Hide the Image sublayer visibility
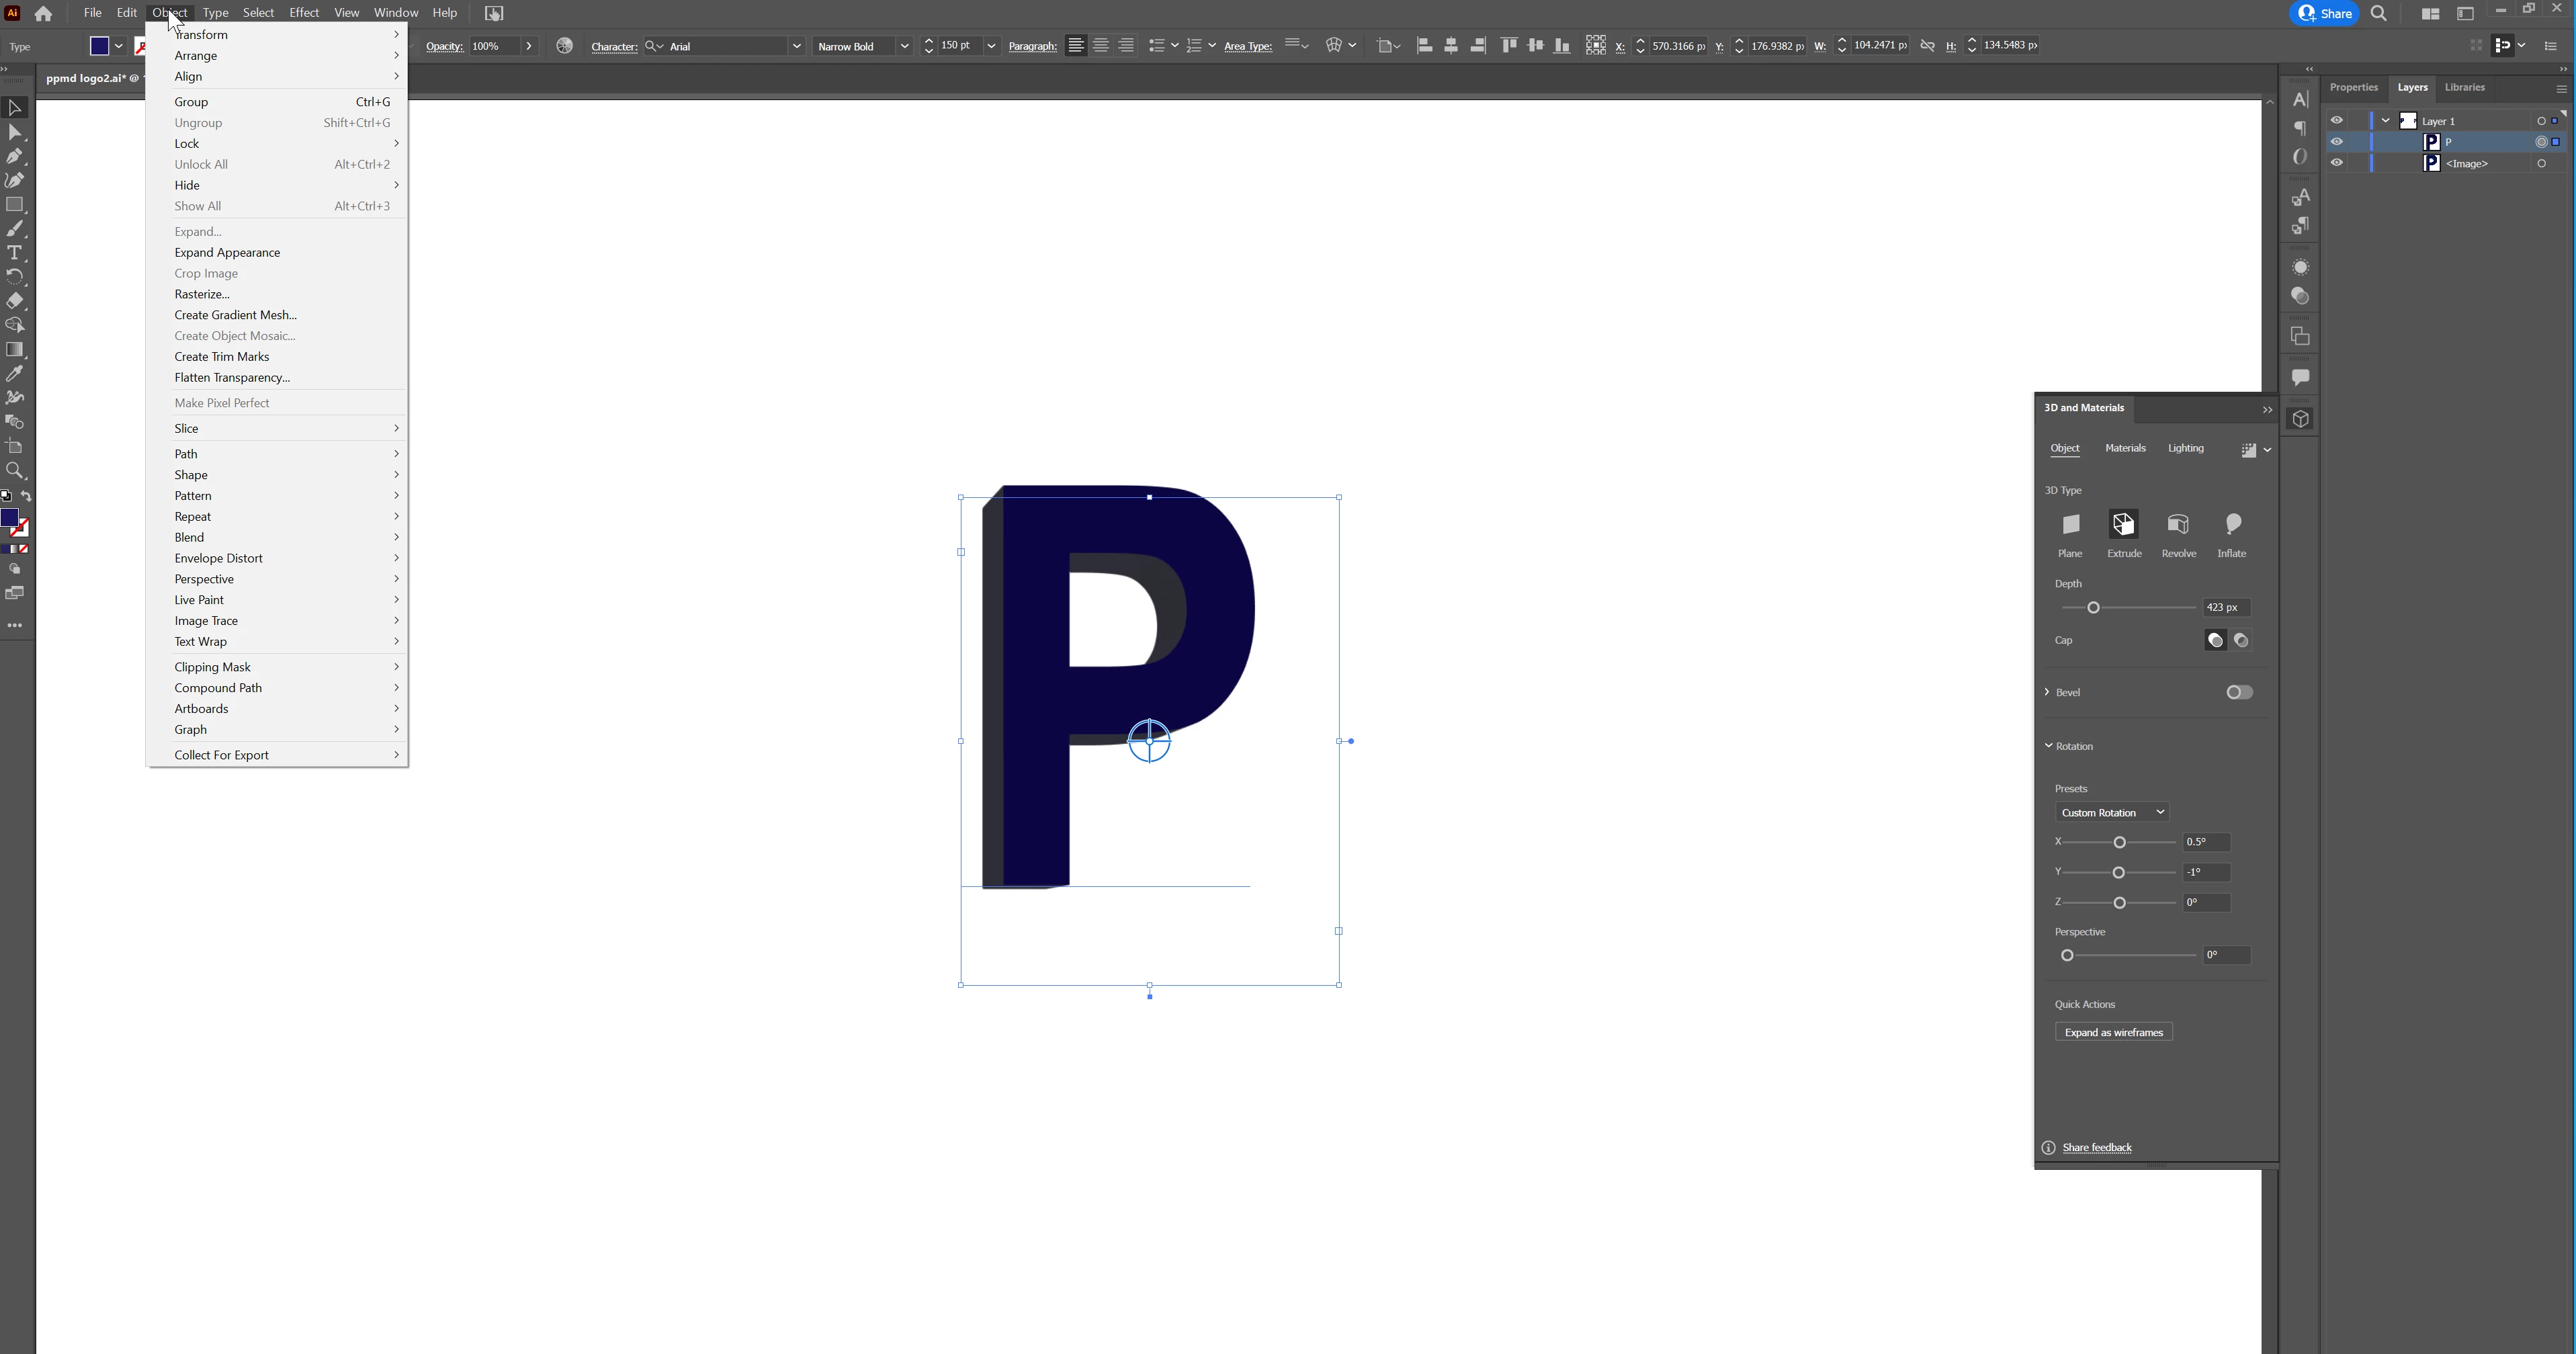Viewport: 2576px width, 1354px height. pos(2337,163)
